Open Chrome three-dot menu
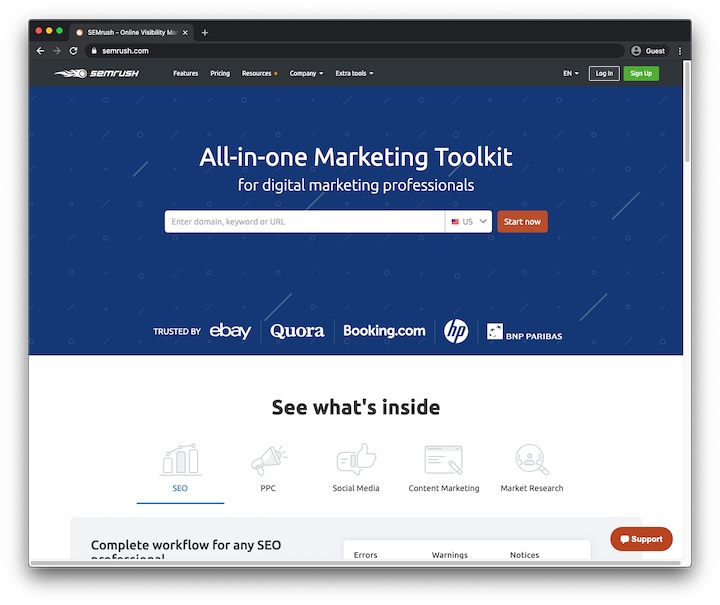This screenshot has height=605, width=720. coord(680,51)
